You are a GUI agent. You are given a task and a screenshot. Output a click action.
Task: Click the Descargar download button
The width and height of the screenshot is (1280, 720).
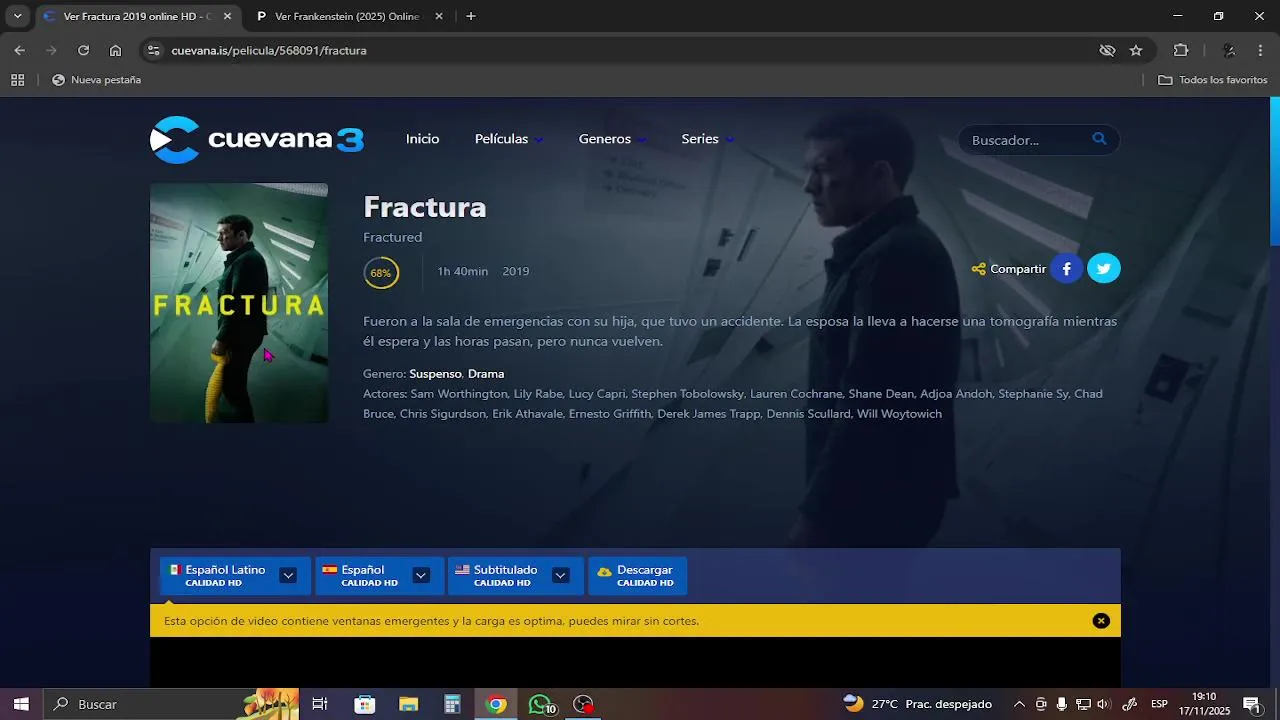[x=637, y=575]
